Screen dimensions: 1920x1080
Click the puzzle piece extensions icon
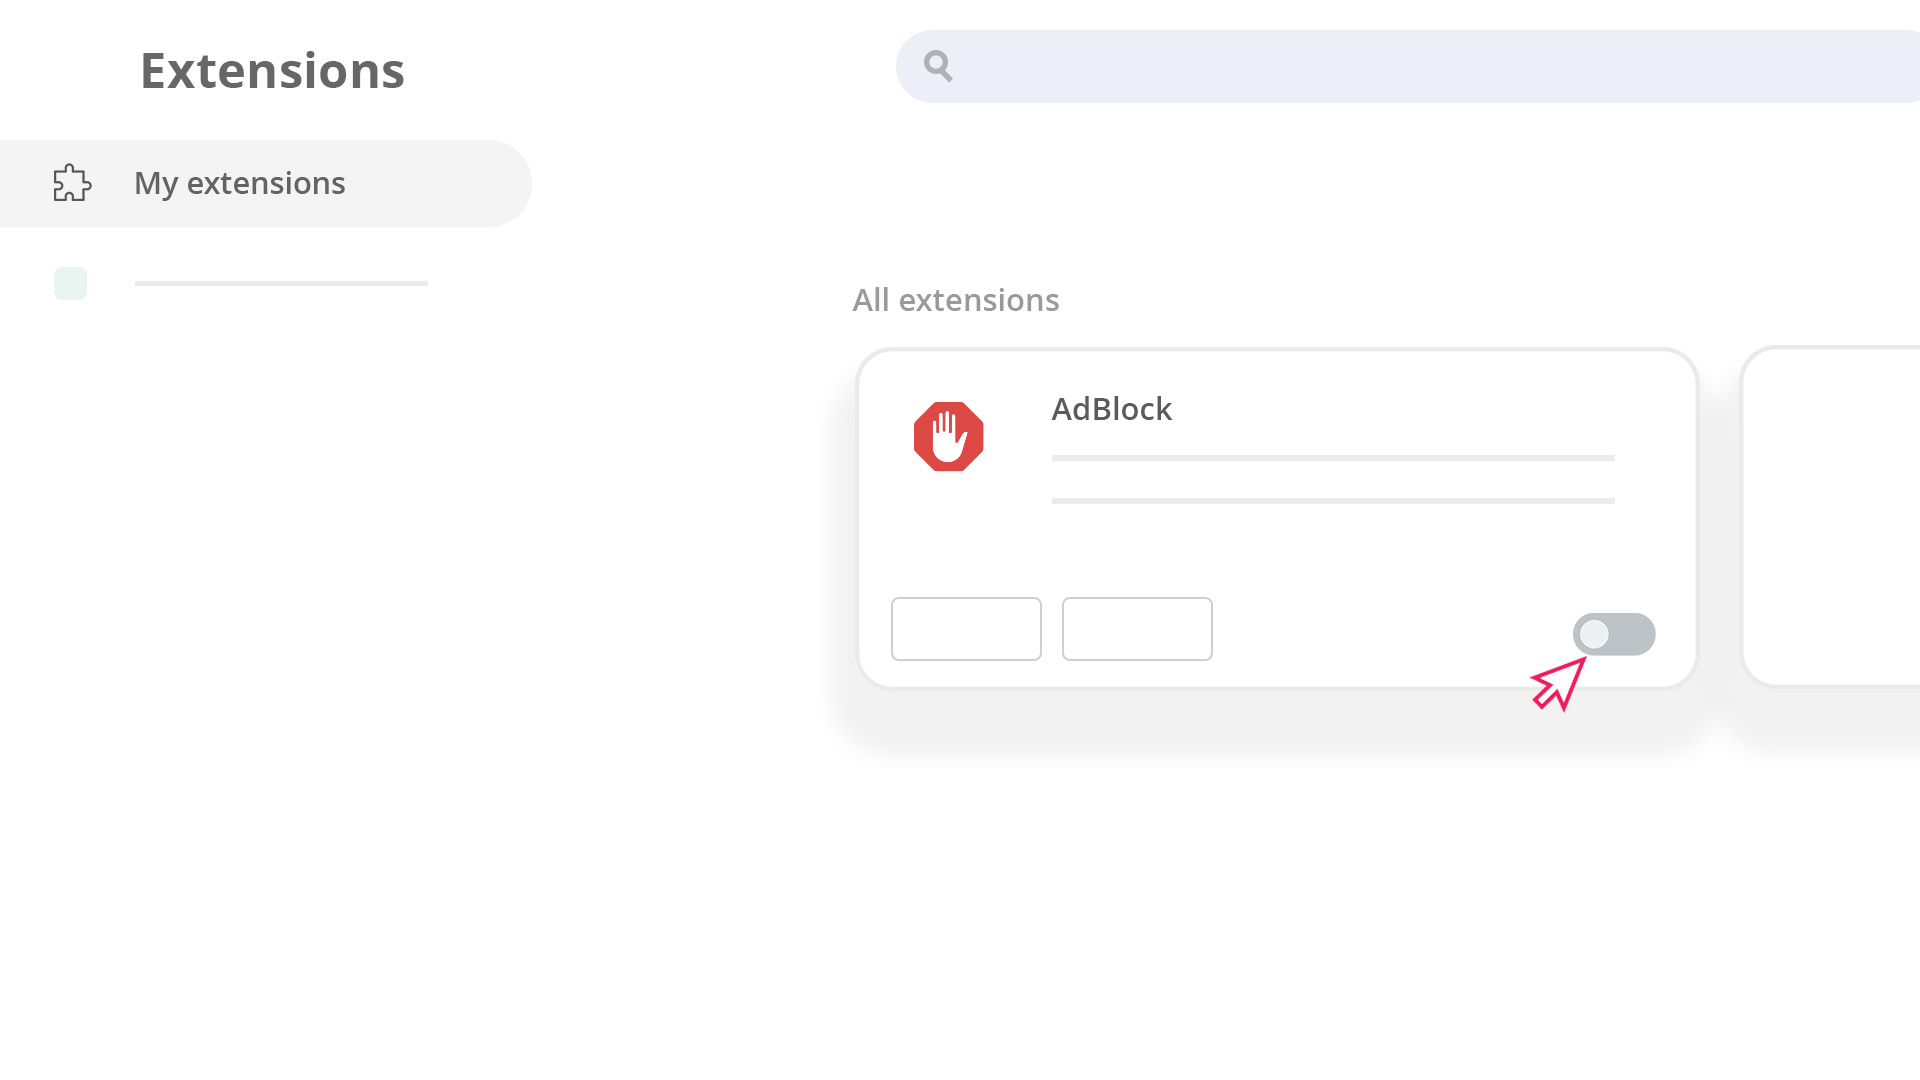(72, 183)
